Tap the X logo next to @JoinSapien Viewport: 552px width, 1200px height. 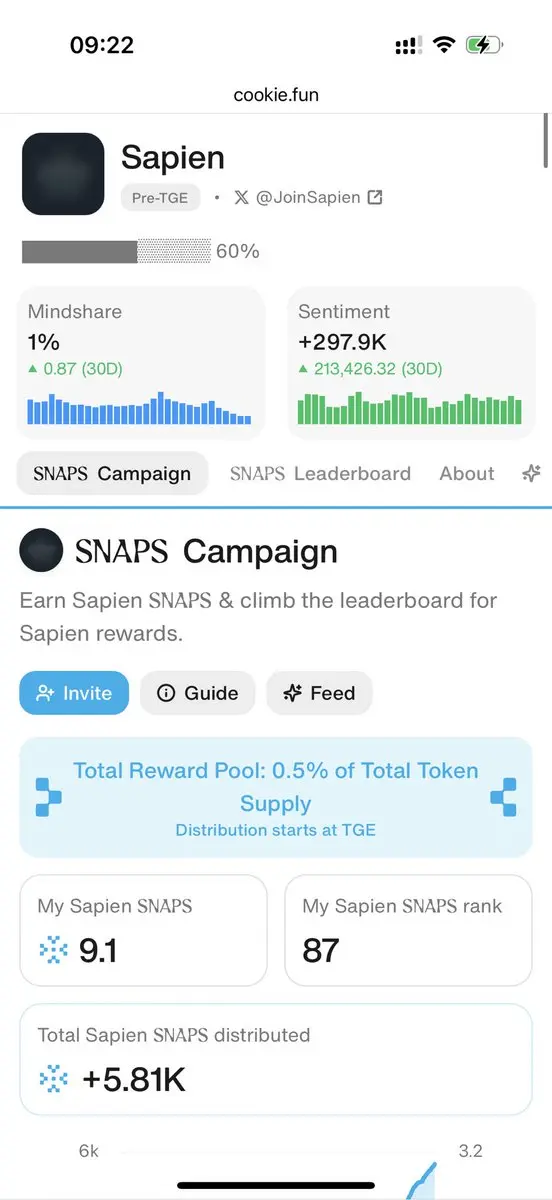(x=241, y=197)
